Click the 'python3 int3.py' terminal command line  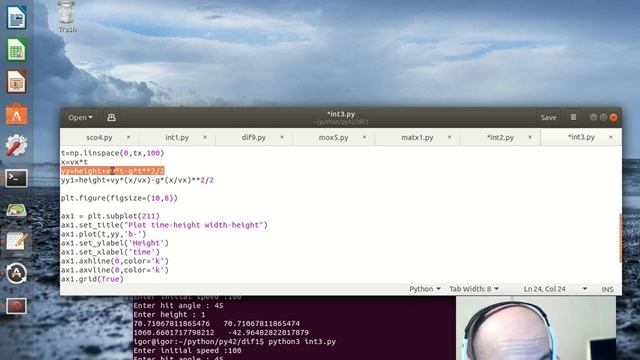tap(235, 342)
